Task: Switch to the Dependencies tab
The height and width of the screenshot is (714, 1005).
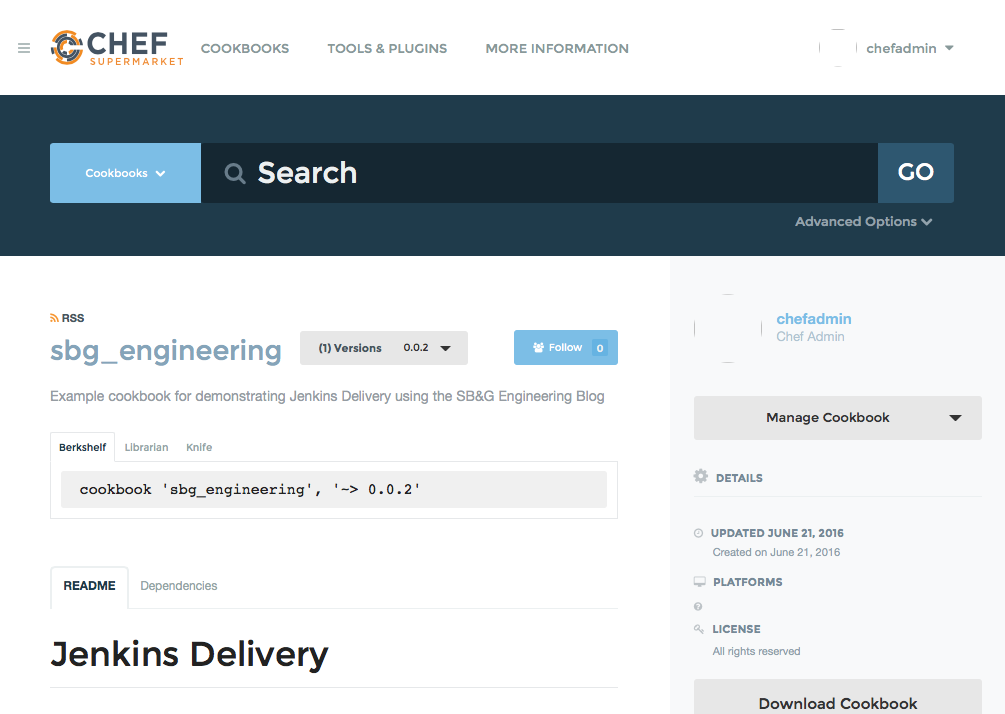Action: coord(179,586)
